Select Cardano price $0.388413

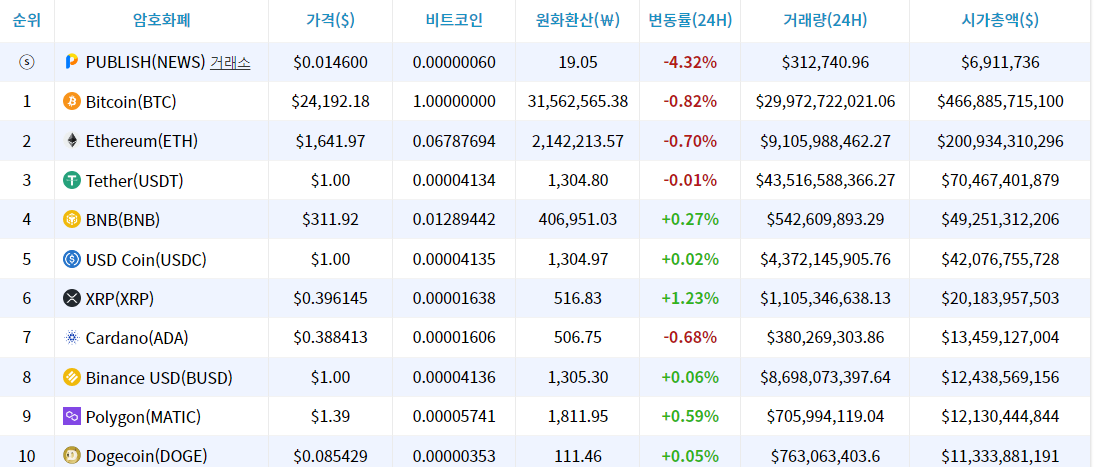[330, 339]
